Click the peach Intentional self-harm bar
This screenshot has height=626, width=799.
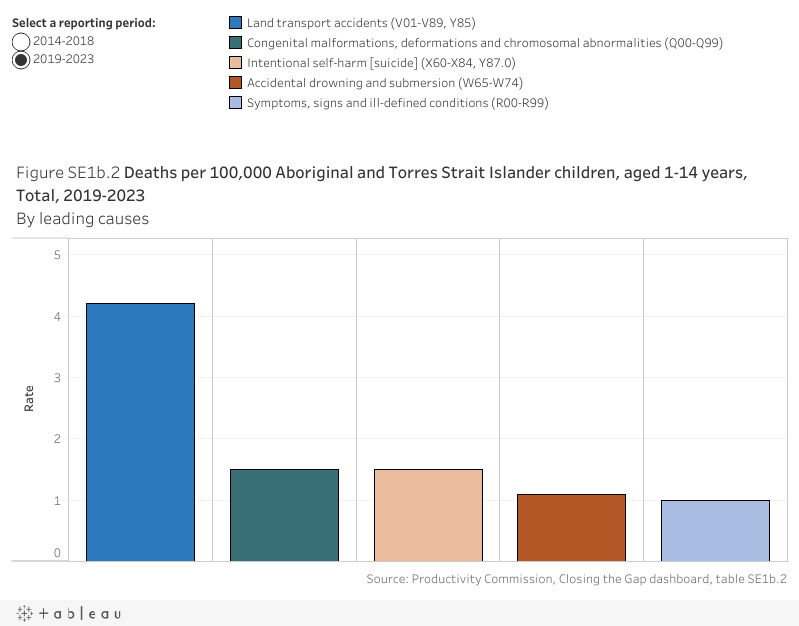click(x=429, y=515)
